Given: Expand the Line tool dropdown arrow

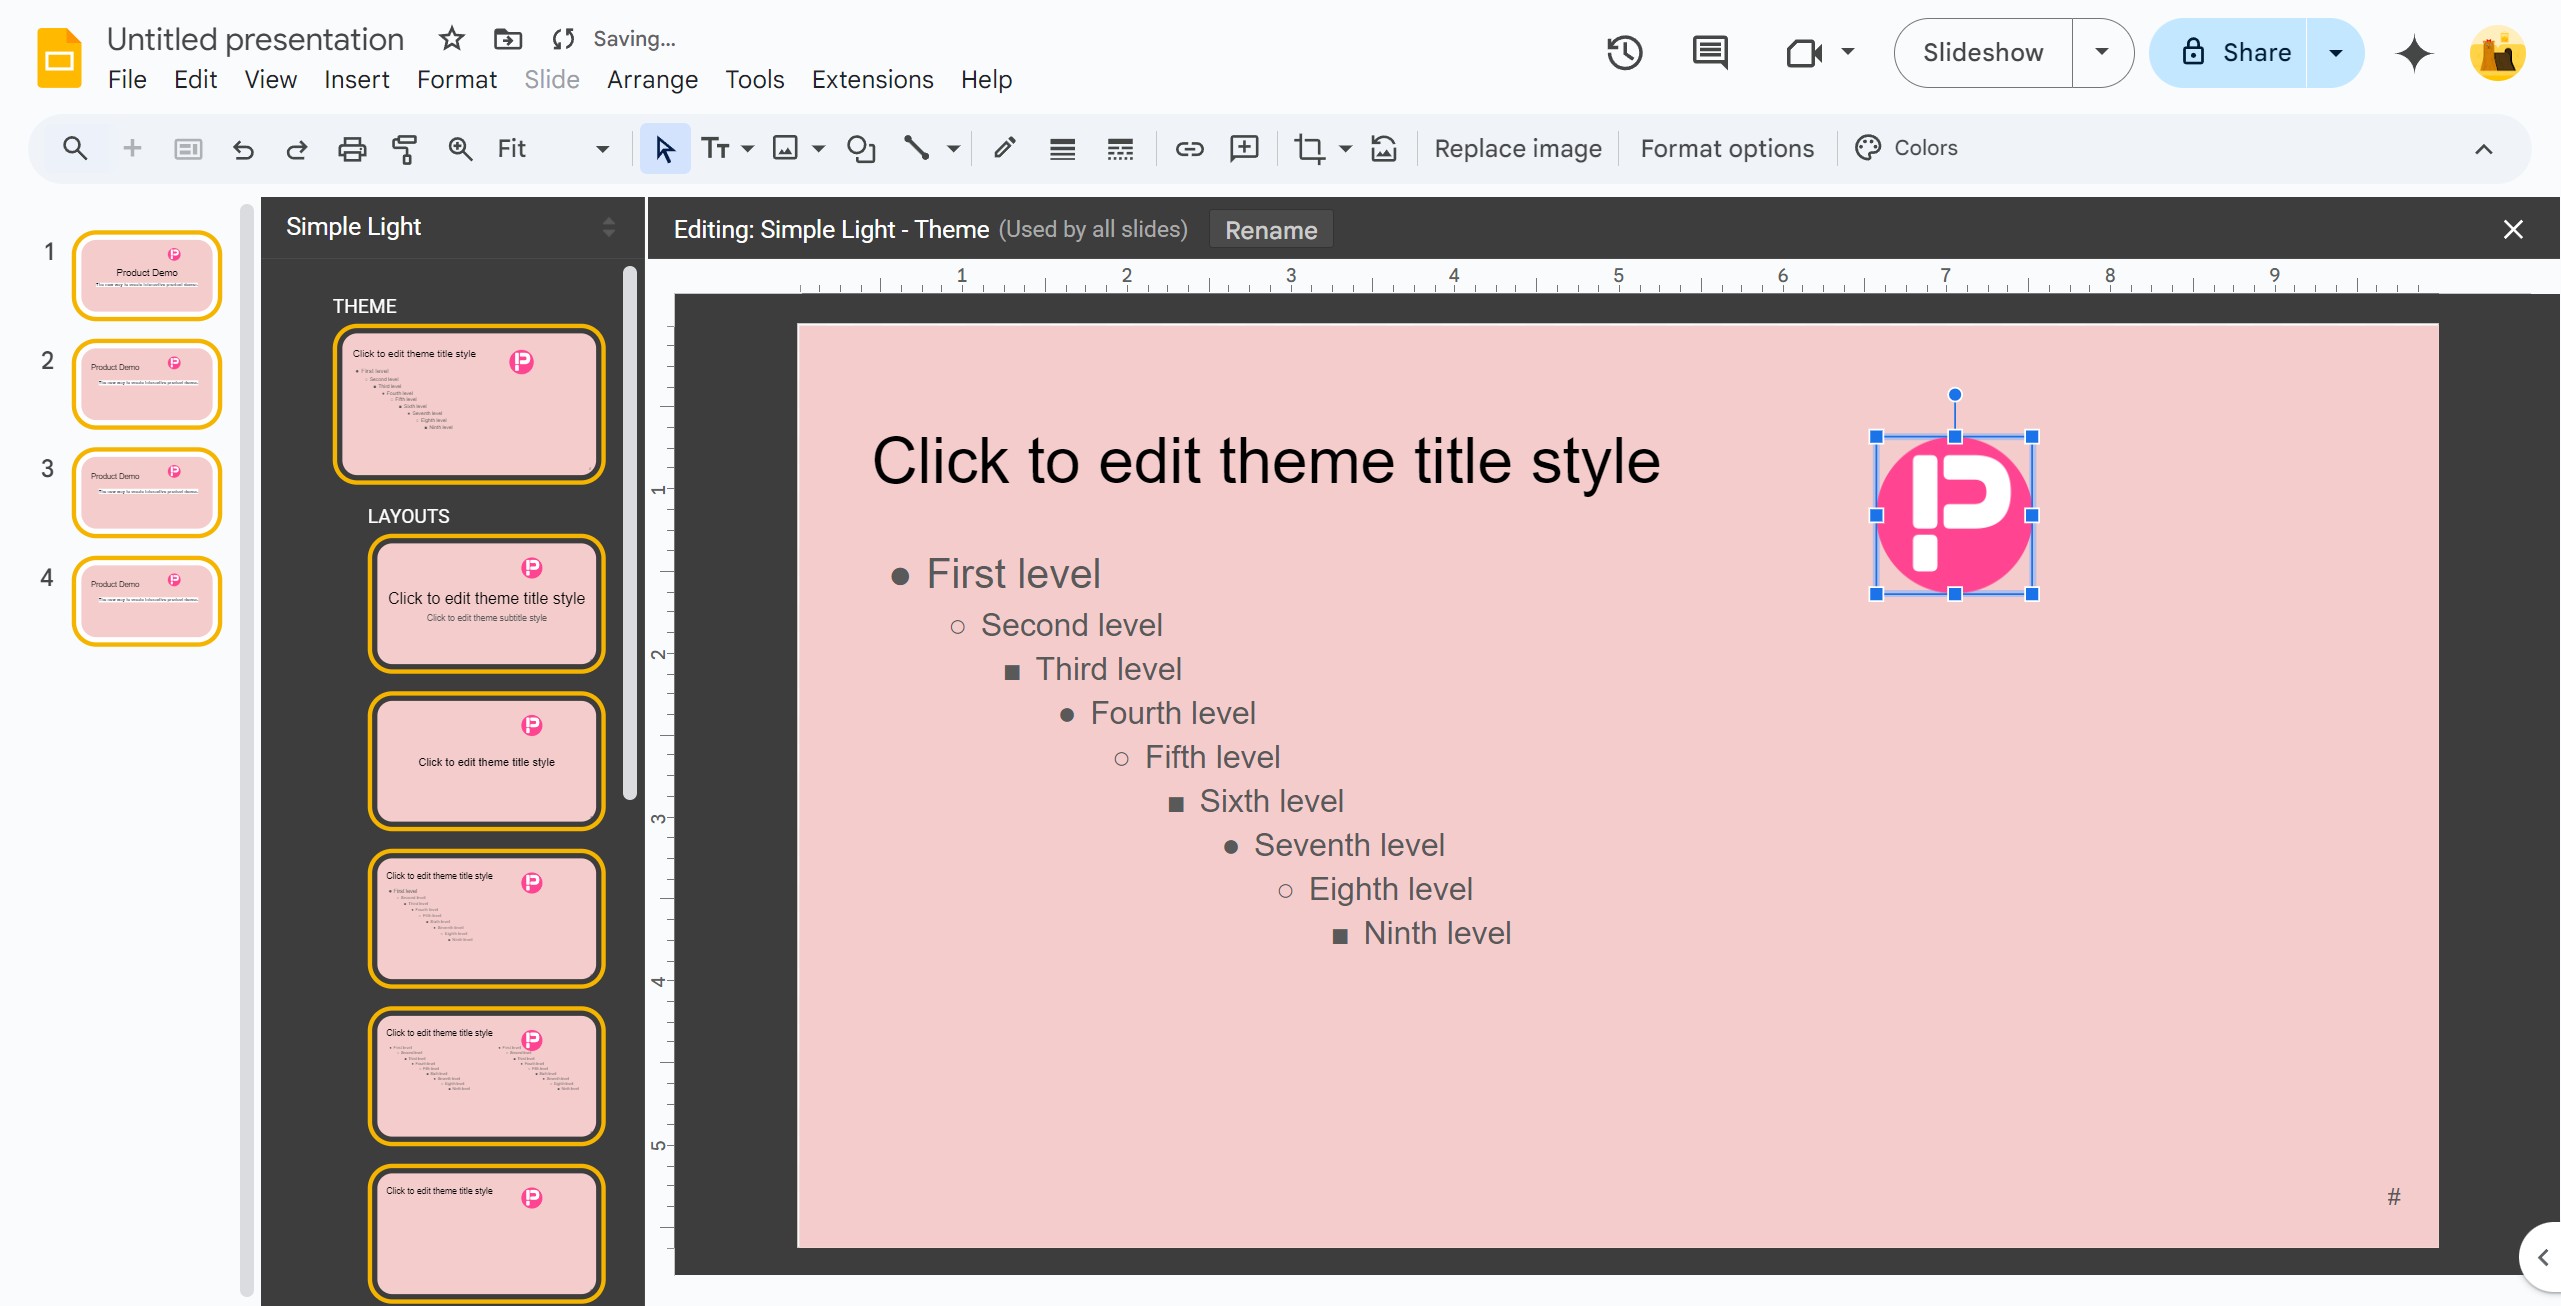Looking at the screenshot, I should click(954, 149).
